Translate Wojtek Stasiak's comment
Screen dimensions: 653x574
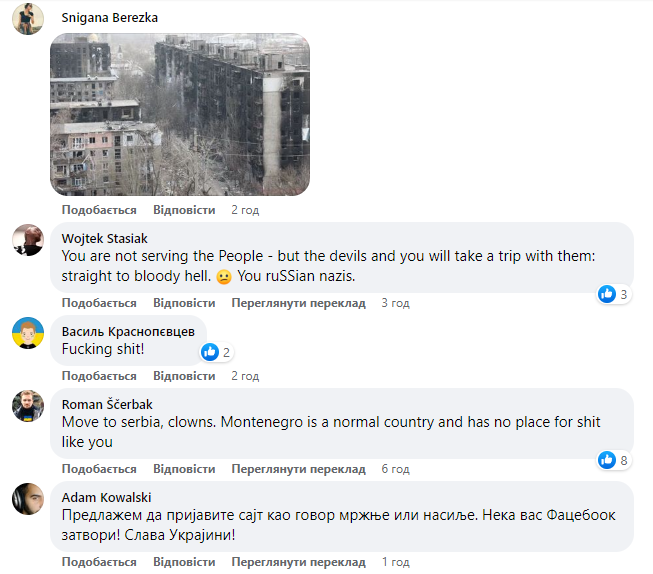click(x=298, y=303)
